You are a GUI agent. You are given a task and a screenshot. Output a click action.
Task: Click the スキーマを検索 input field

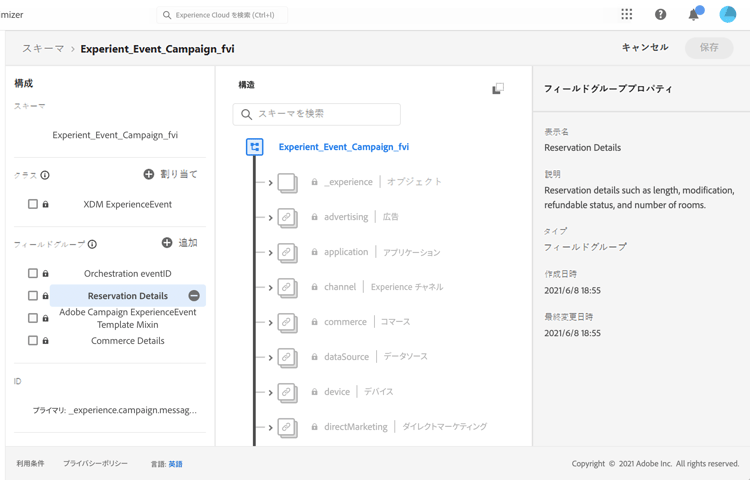pyautogui.click(x=316, y=114)
